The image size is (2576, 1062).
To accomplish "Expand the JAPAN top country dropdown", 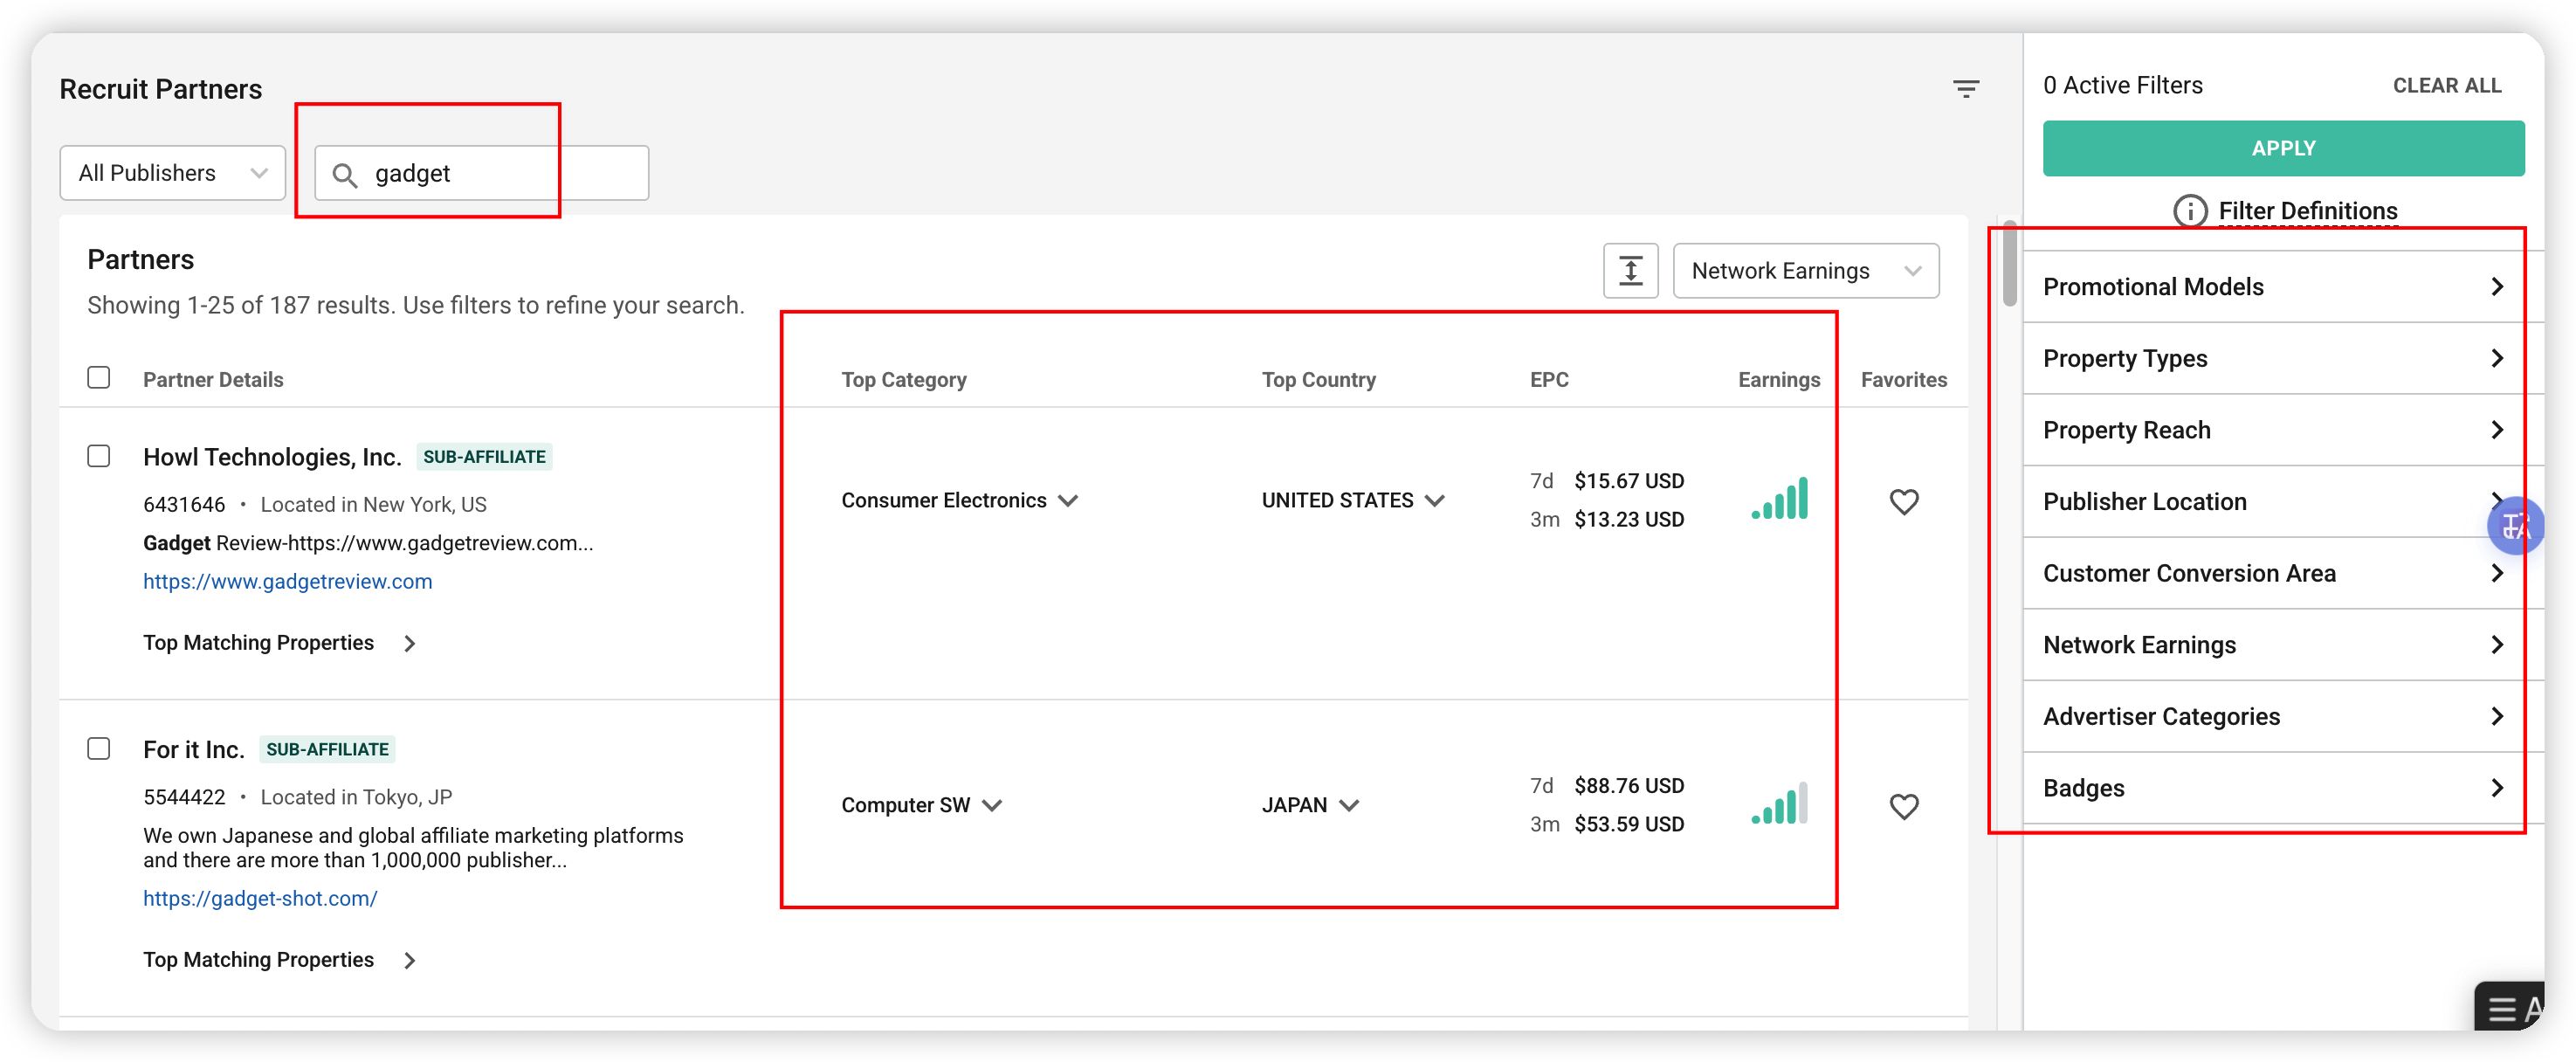I will click(1352, 805).
